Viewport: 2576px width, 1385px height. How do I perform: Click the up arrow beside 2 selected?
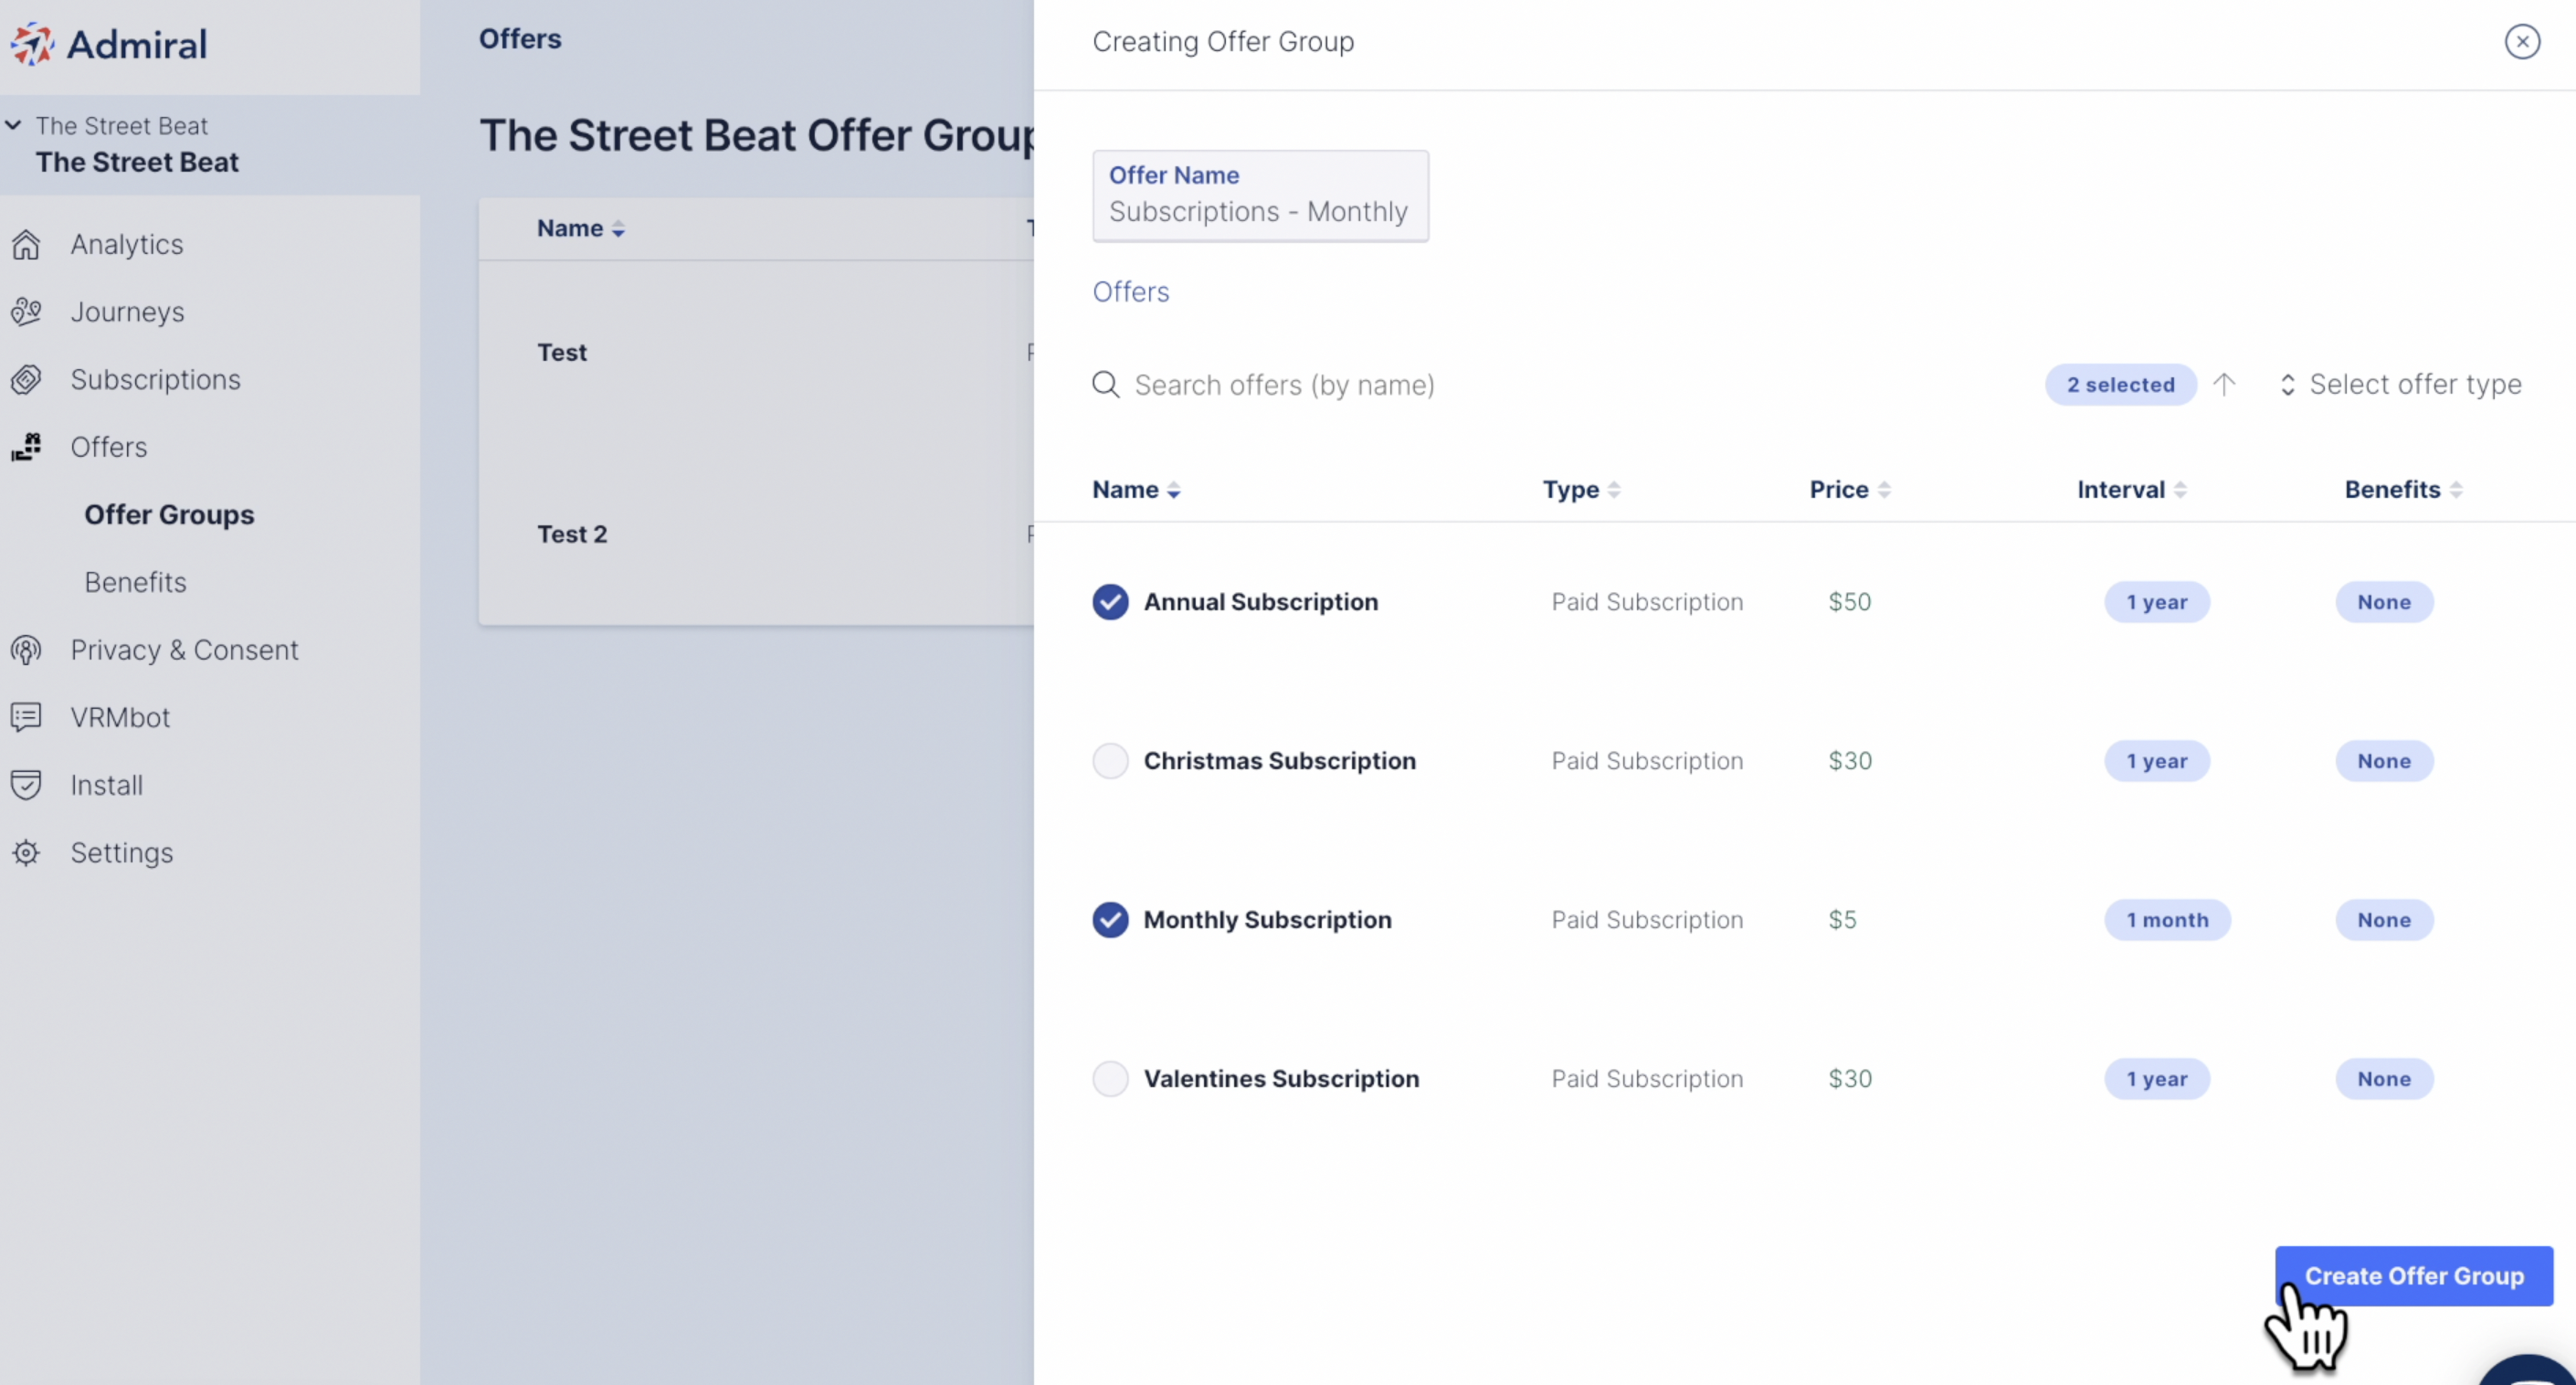(x=2224, y=384)
